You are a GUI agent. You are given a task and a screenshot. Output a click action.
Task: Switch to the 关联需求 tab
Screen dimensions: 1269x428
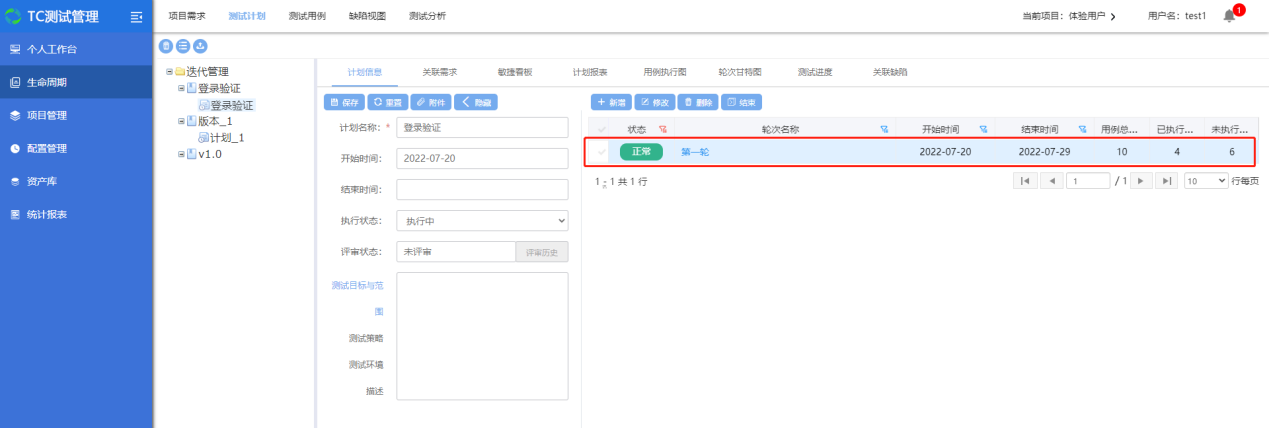(440, 72)
